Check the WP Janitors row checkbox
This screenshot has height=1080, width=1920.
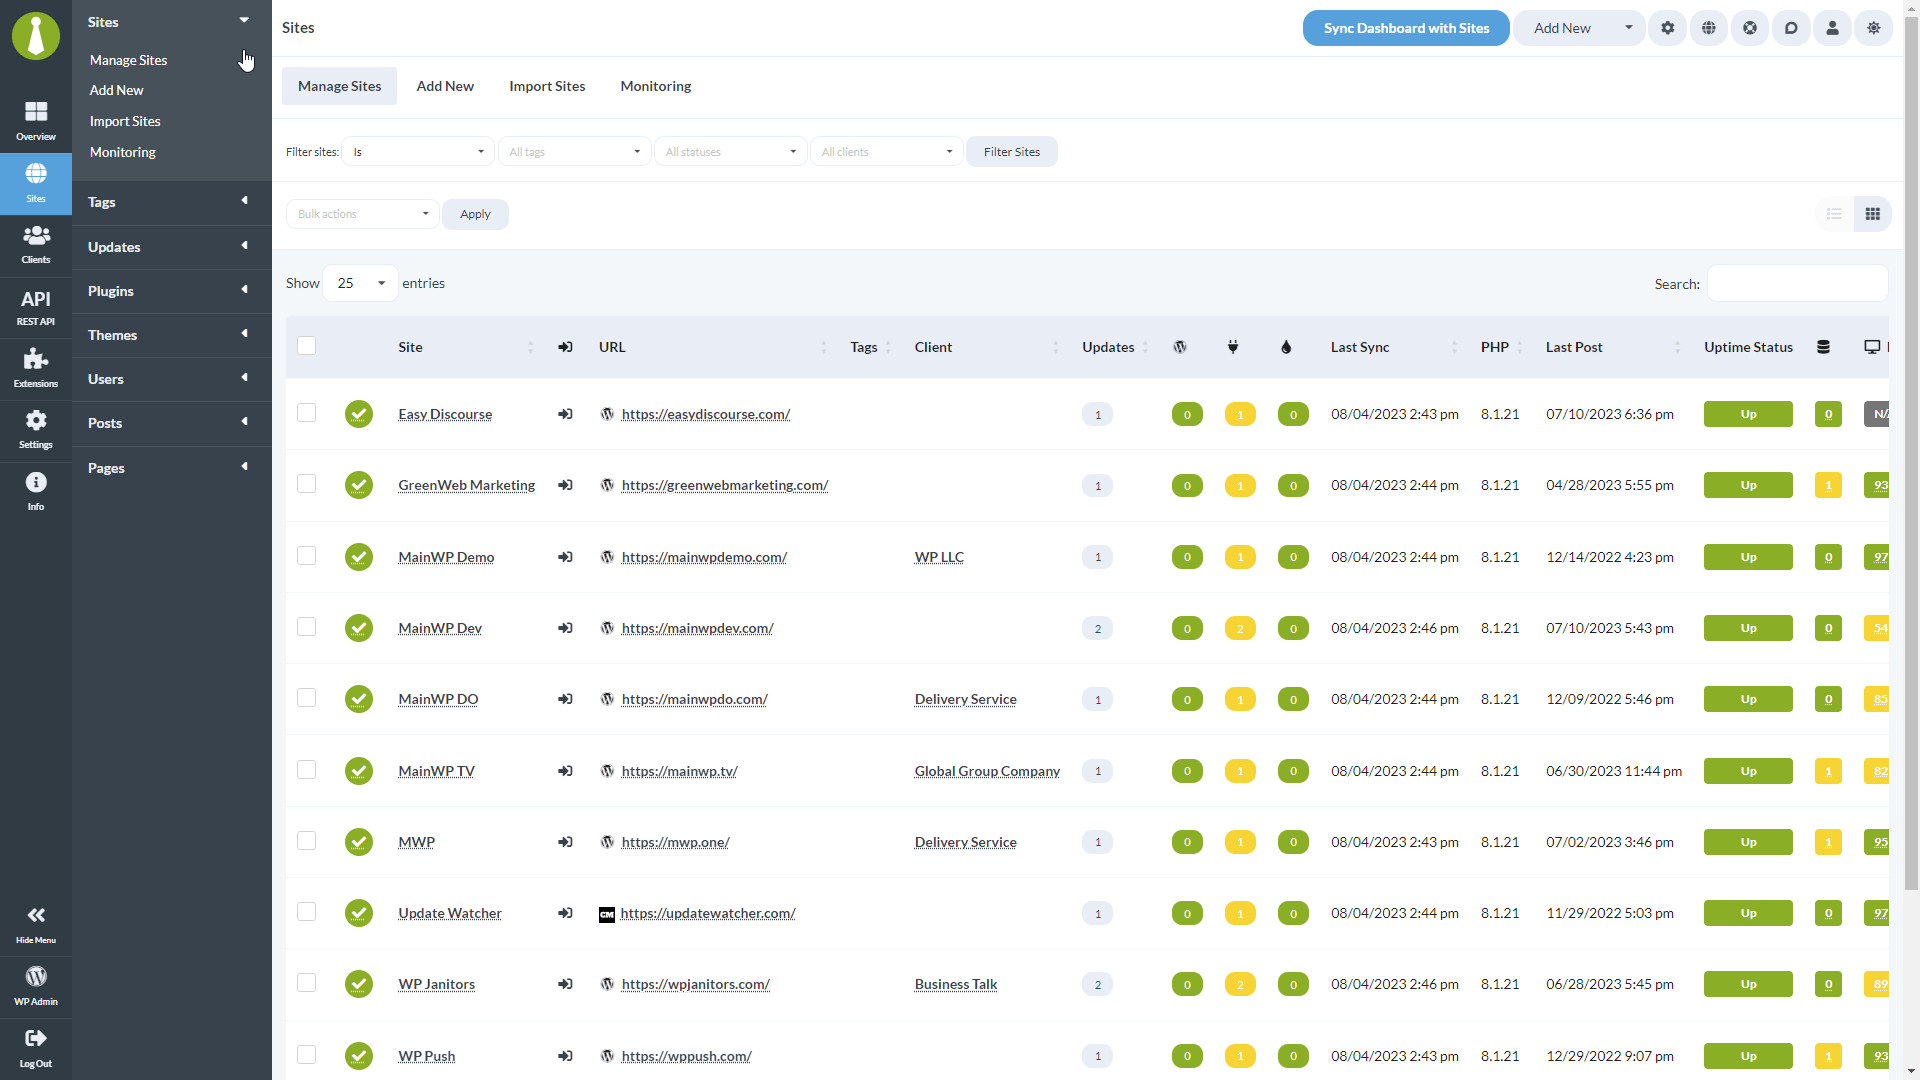tap(307, 983)
